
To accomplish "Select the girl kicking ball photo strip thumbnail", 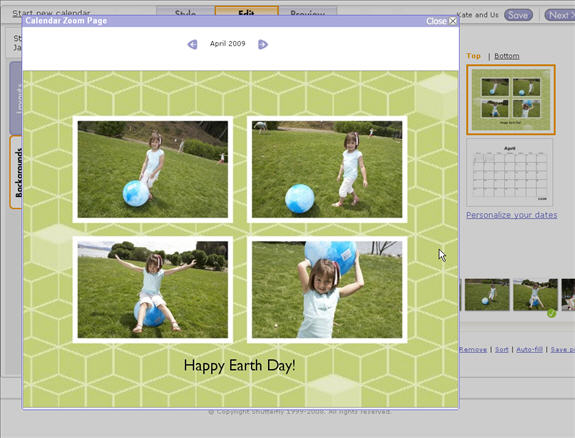I will (487, 295).
